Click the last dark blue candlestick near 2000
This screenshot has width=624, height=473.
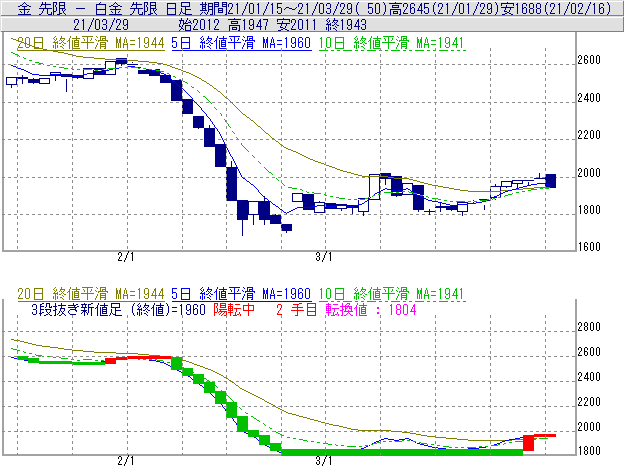[551, 181]
